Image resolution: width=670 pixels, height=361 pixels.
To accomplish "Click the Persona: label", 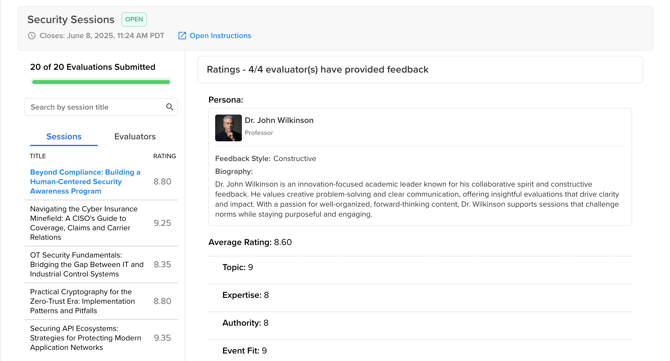I will click(226, 100).
